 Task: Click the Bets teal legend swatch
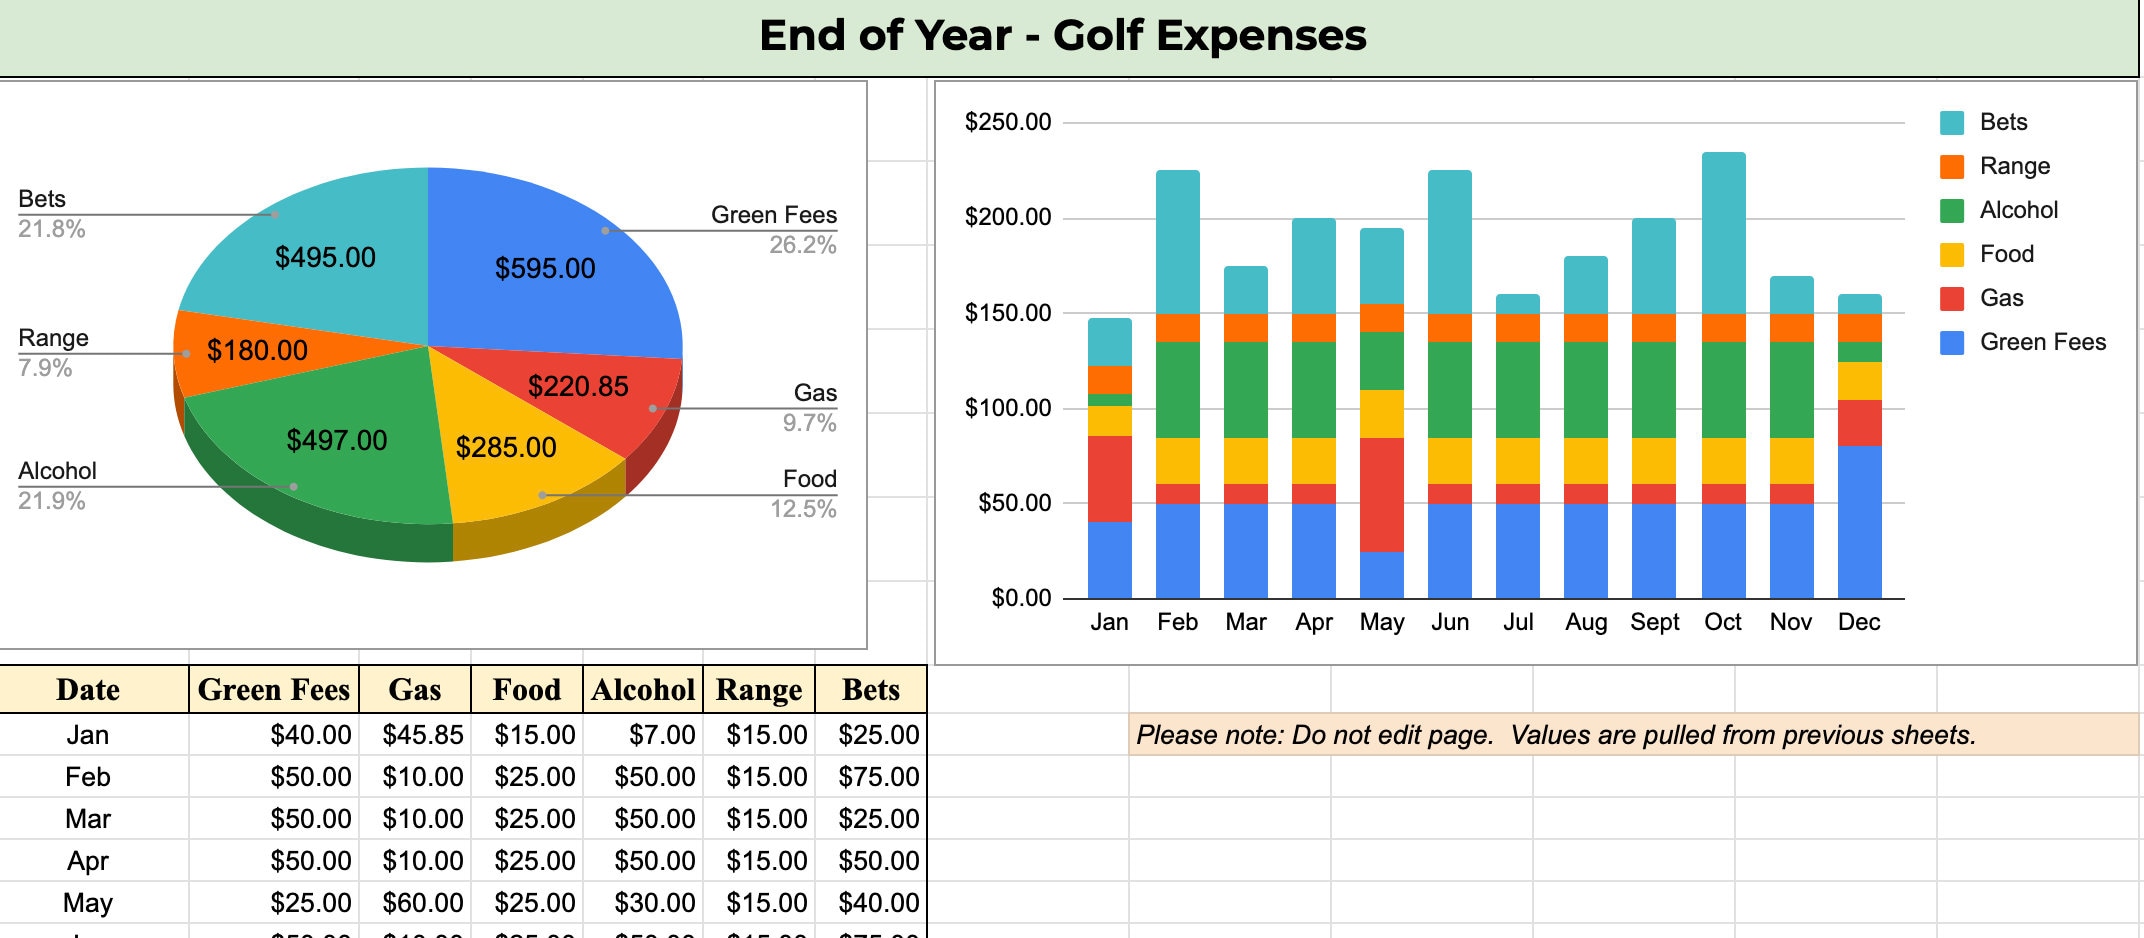point(1953,122)
